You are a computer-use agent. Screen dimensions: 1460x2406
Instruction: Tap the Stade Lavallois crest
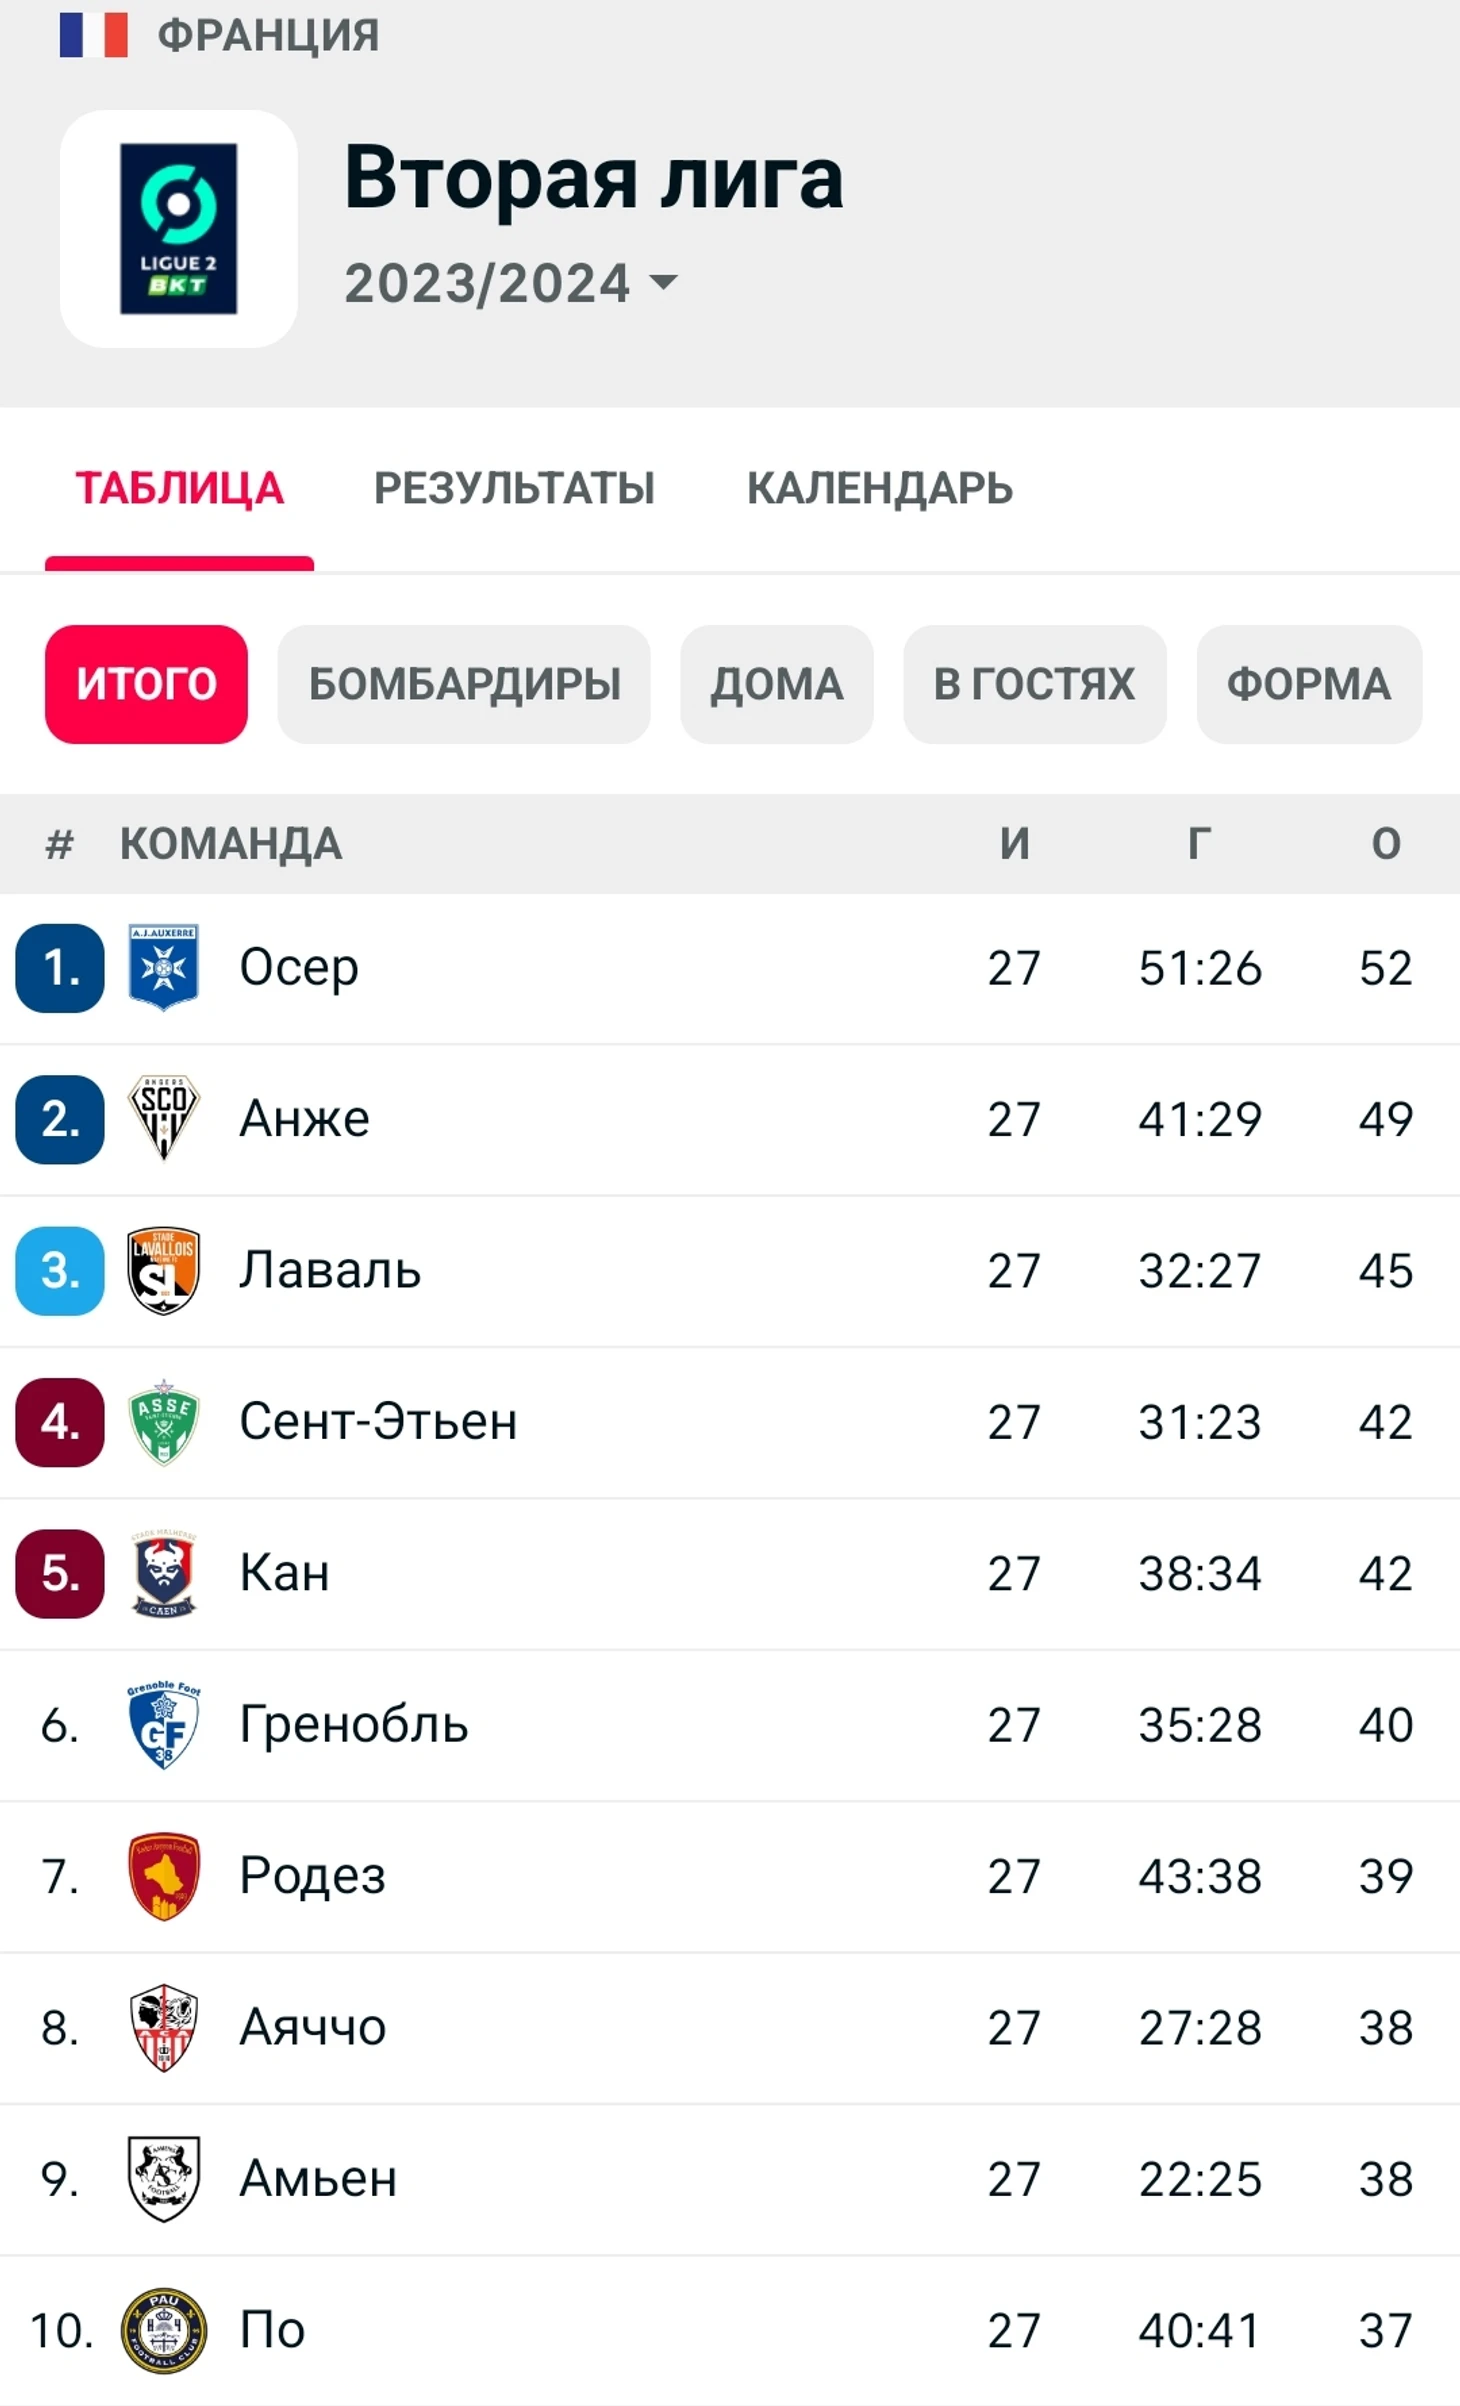click(163, 1270)
